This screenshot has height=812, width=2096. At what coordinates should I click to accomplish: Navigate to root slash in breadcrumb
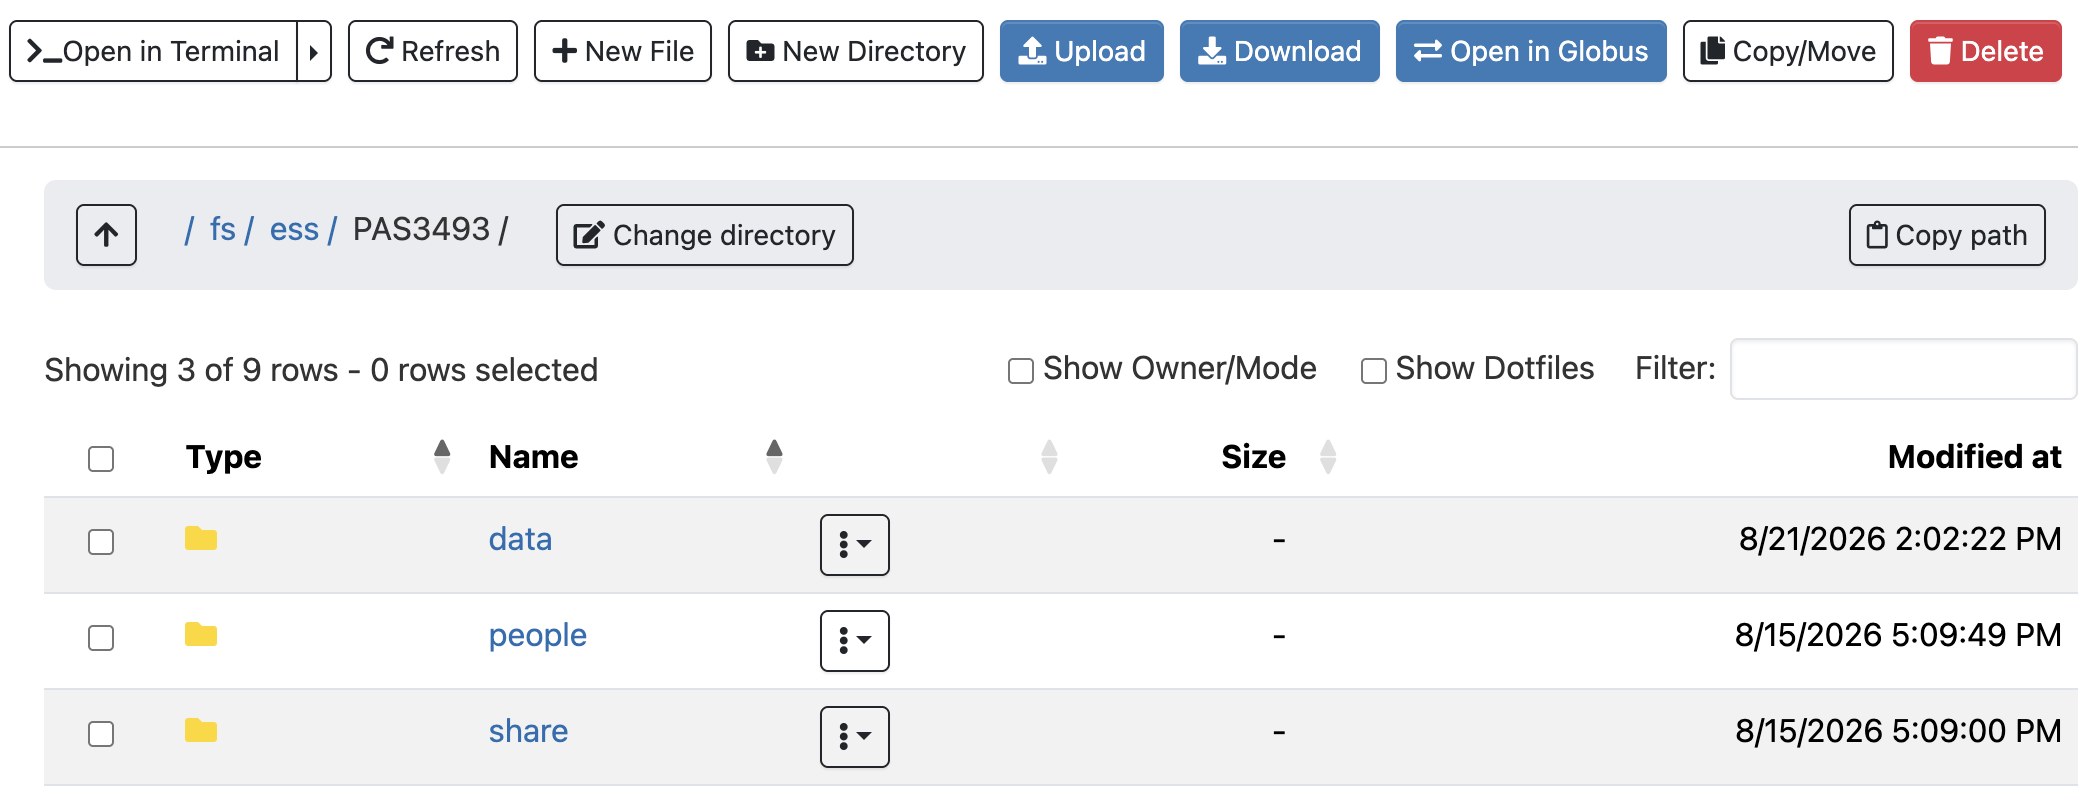pyautogui.click(x=189, y=230)
